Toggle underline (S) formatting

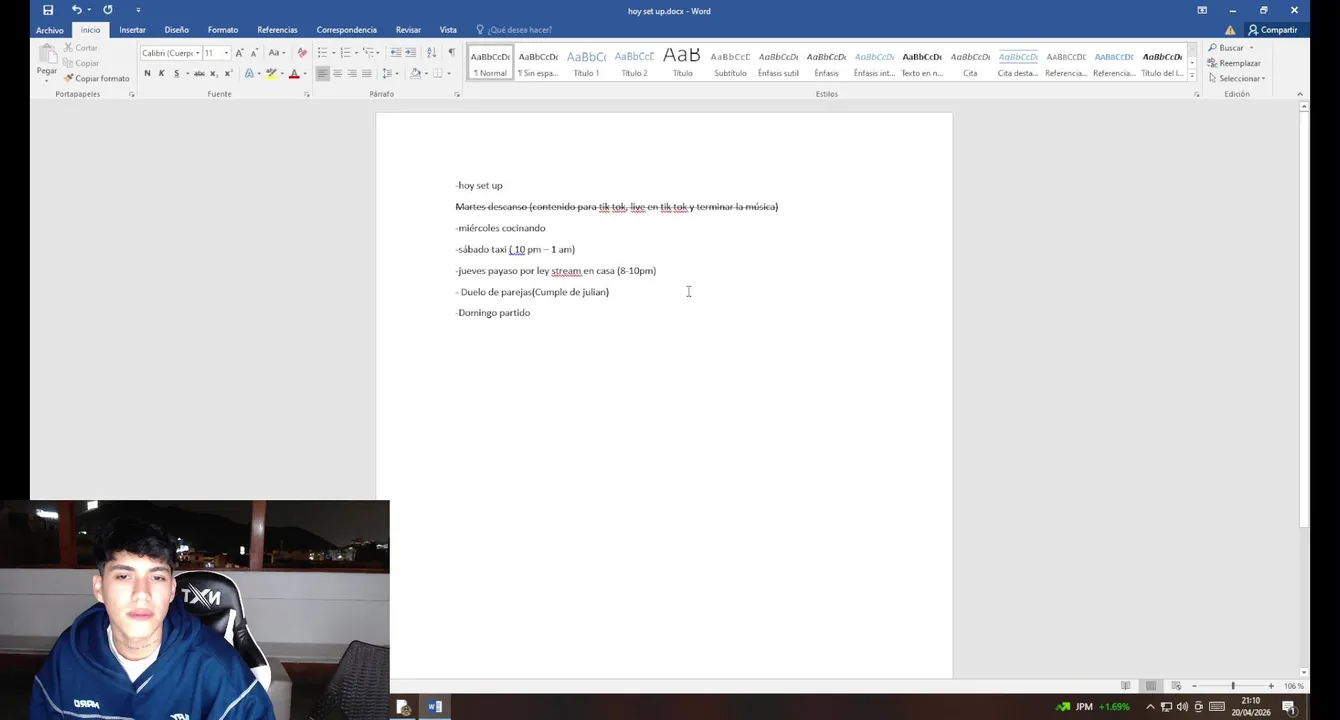[176, 73]
